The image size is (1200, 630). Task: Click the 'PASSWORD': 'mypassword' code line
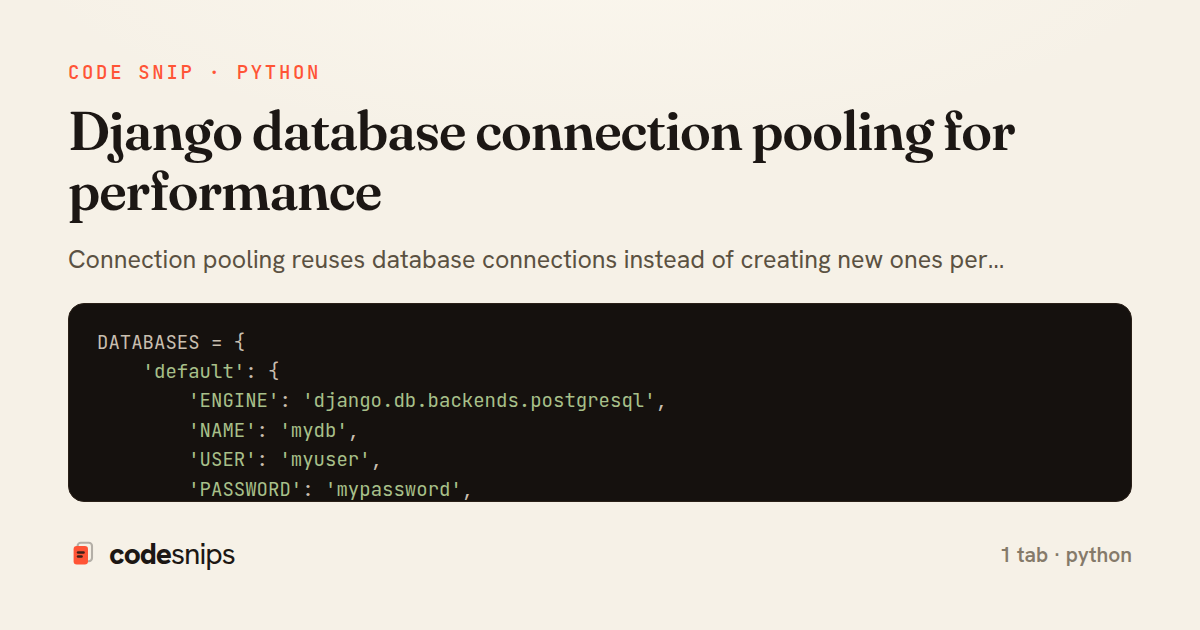[x=331, y=490]
